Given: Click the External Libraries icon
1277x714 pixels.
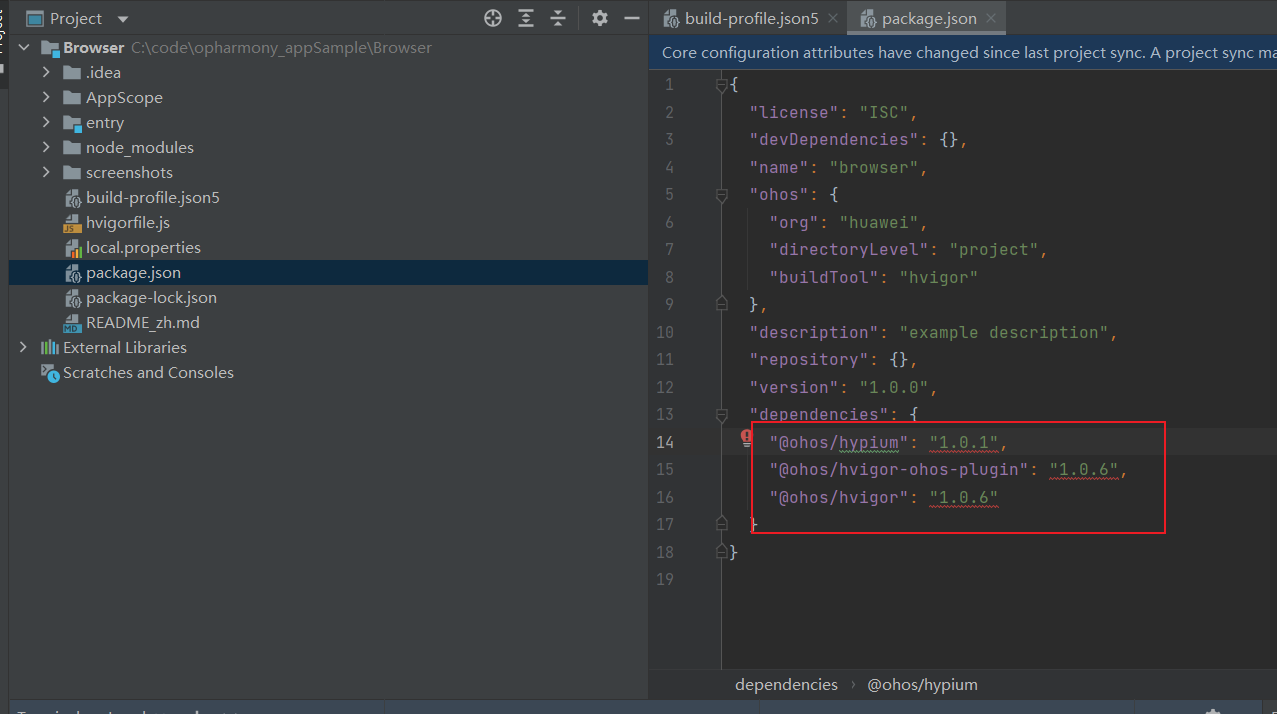Looking at the screenshot, I should pyautogui.click(x=49, y=347).
